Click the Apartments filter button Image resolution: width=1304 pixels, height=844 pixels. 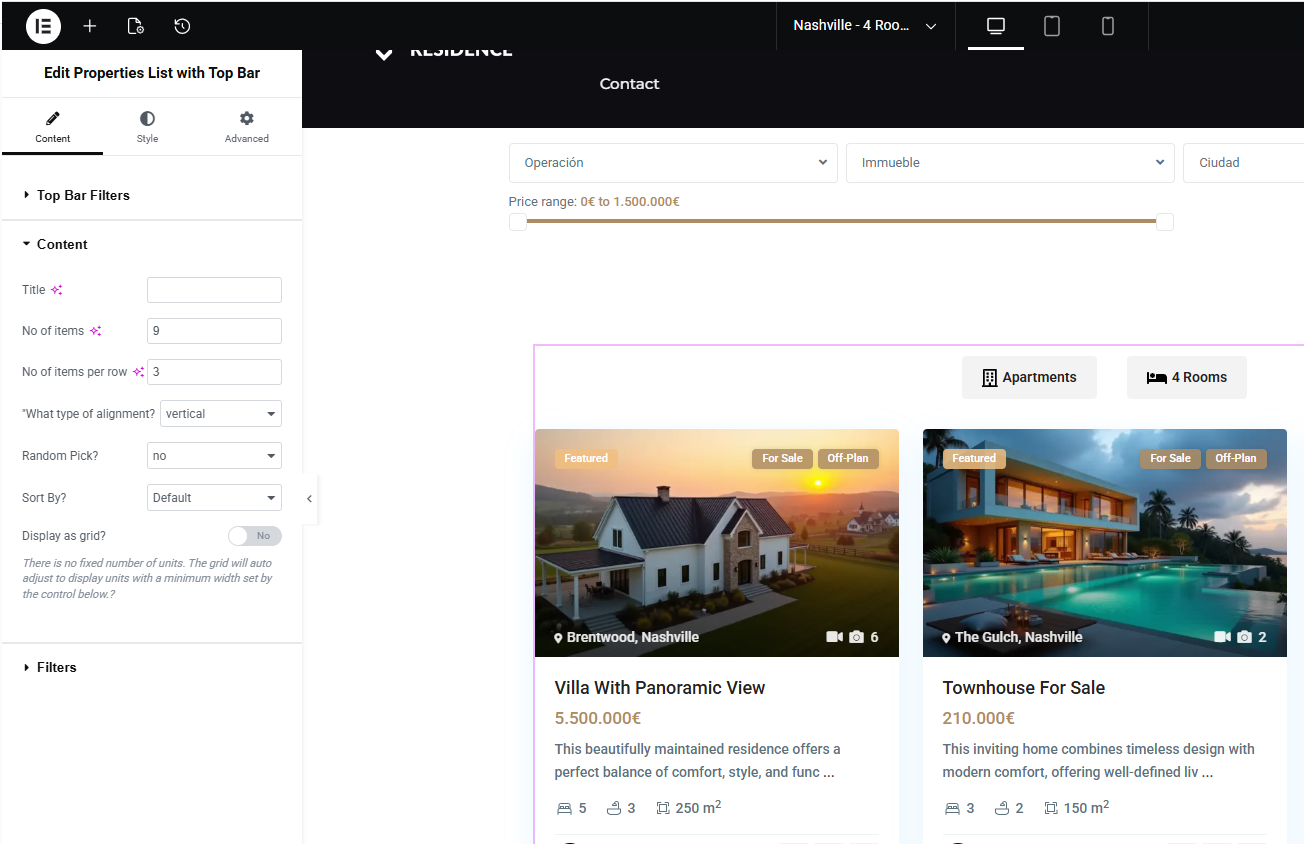[x=1029, y=377]
